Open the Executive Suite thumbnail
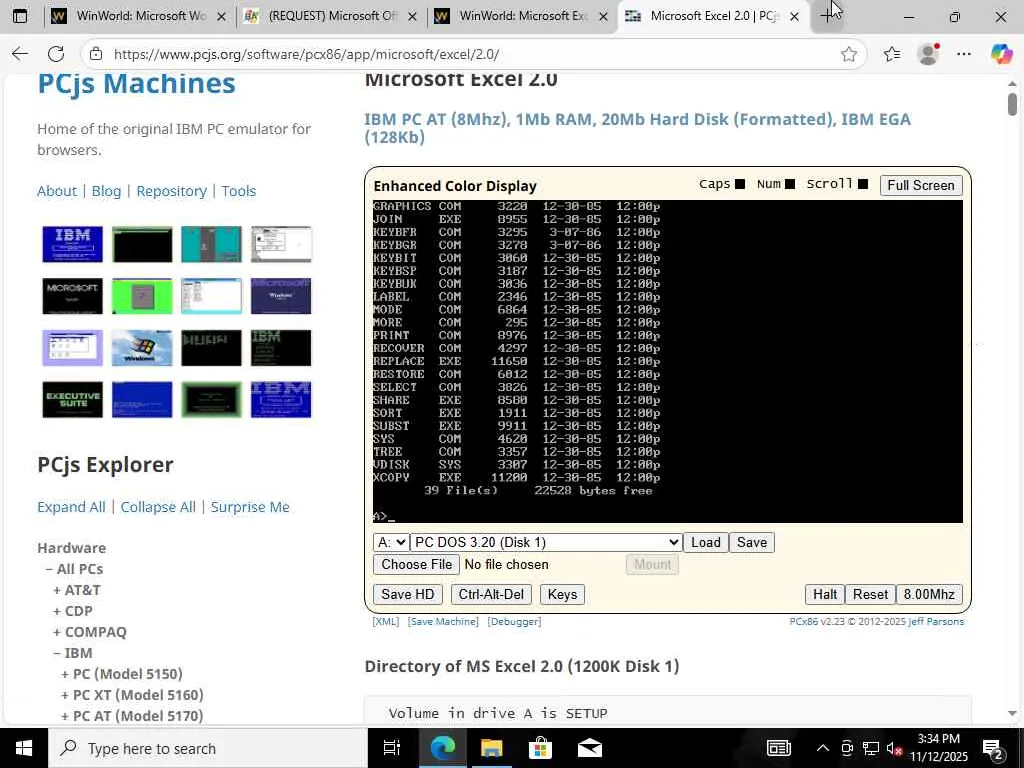Image resolution: width=1024 pixels, height=768 pixels. click(72, 399)
